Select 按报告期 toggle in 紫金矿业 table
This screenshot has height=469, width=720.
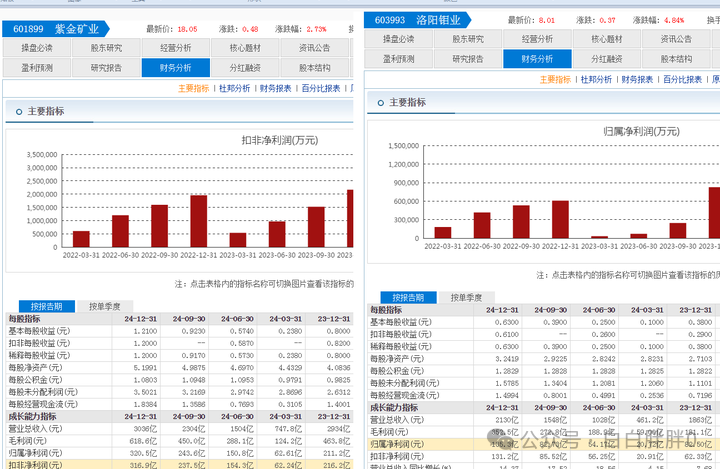pyautogui.click(x=46, y=306)
